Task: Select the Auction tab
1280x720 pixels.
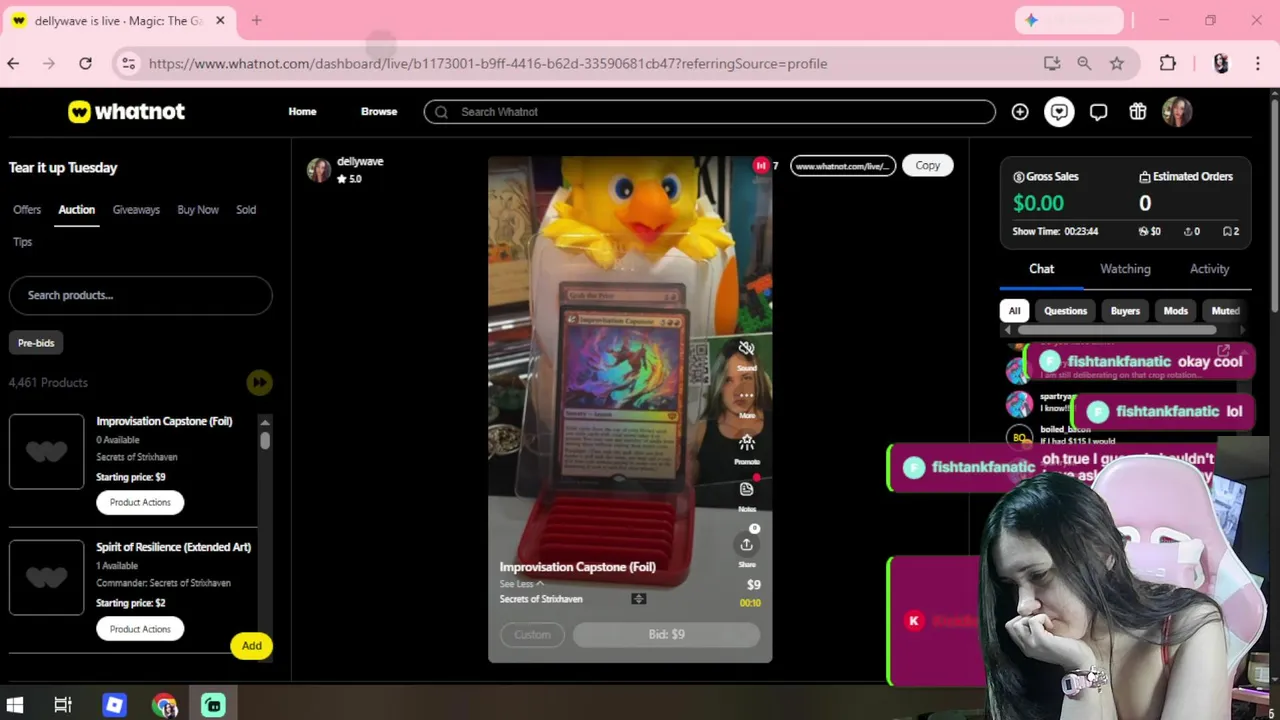Action: 76,210
